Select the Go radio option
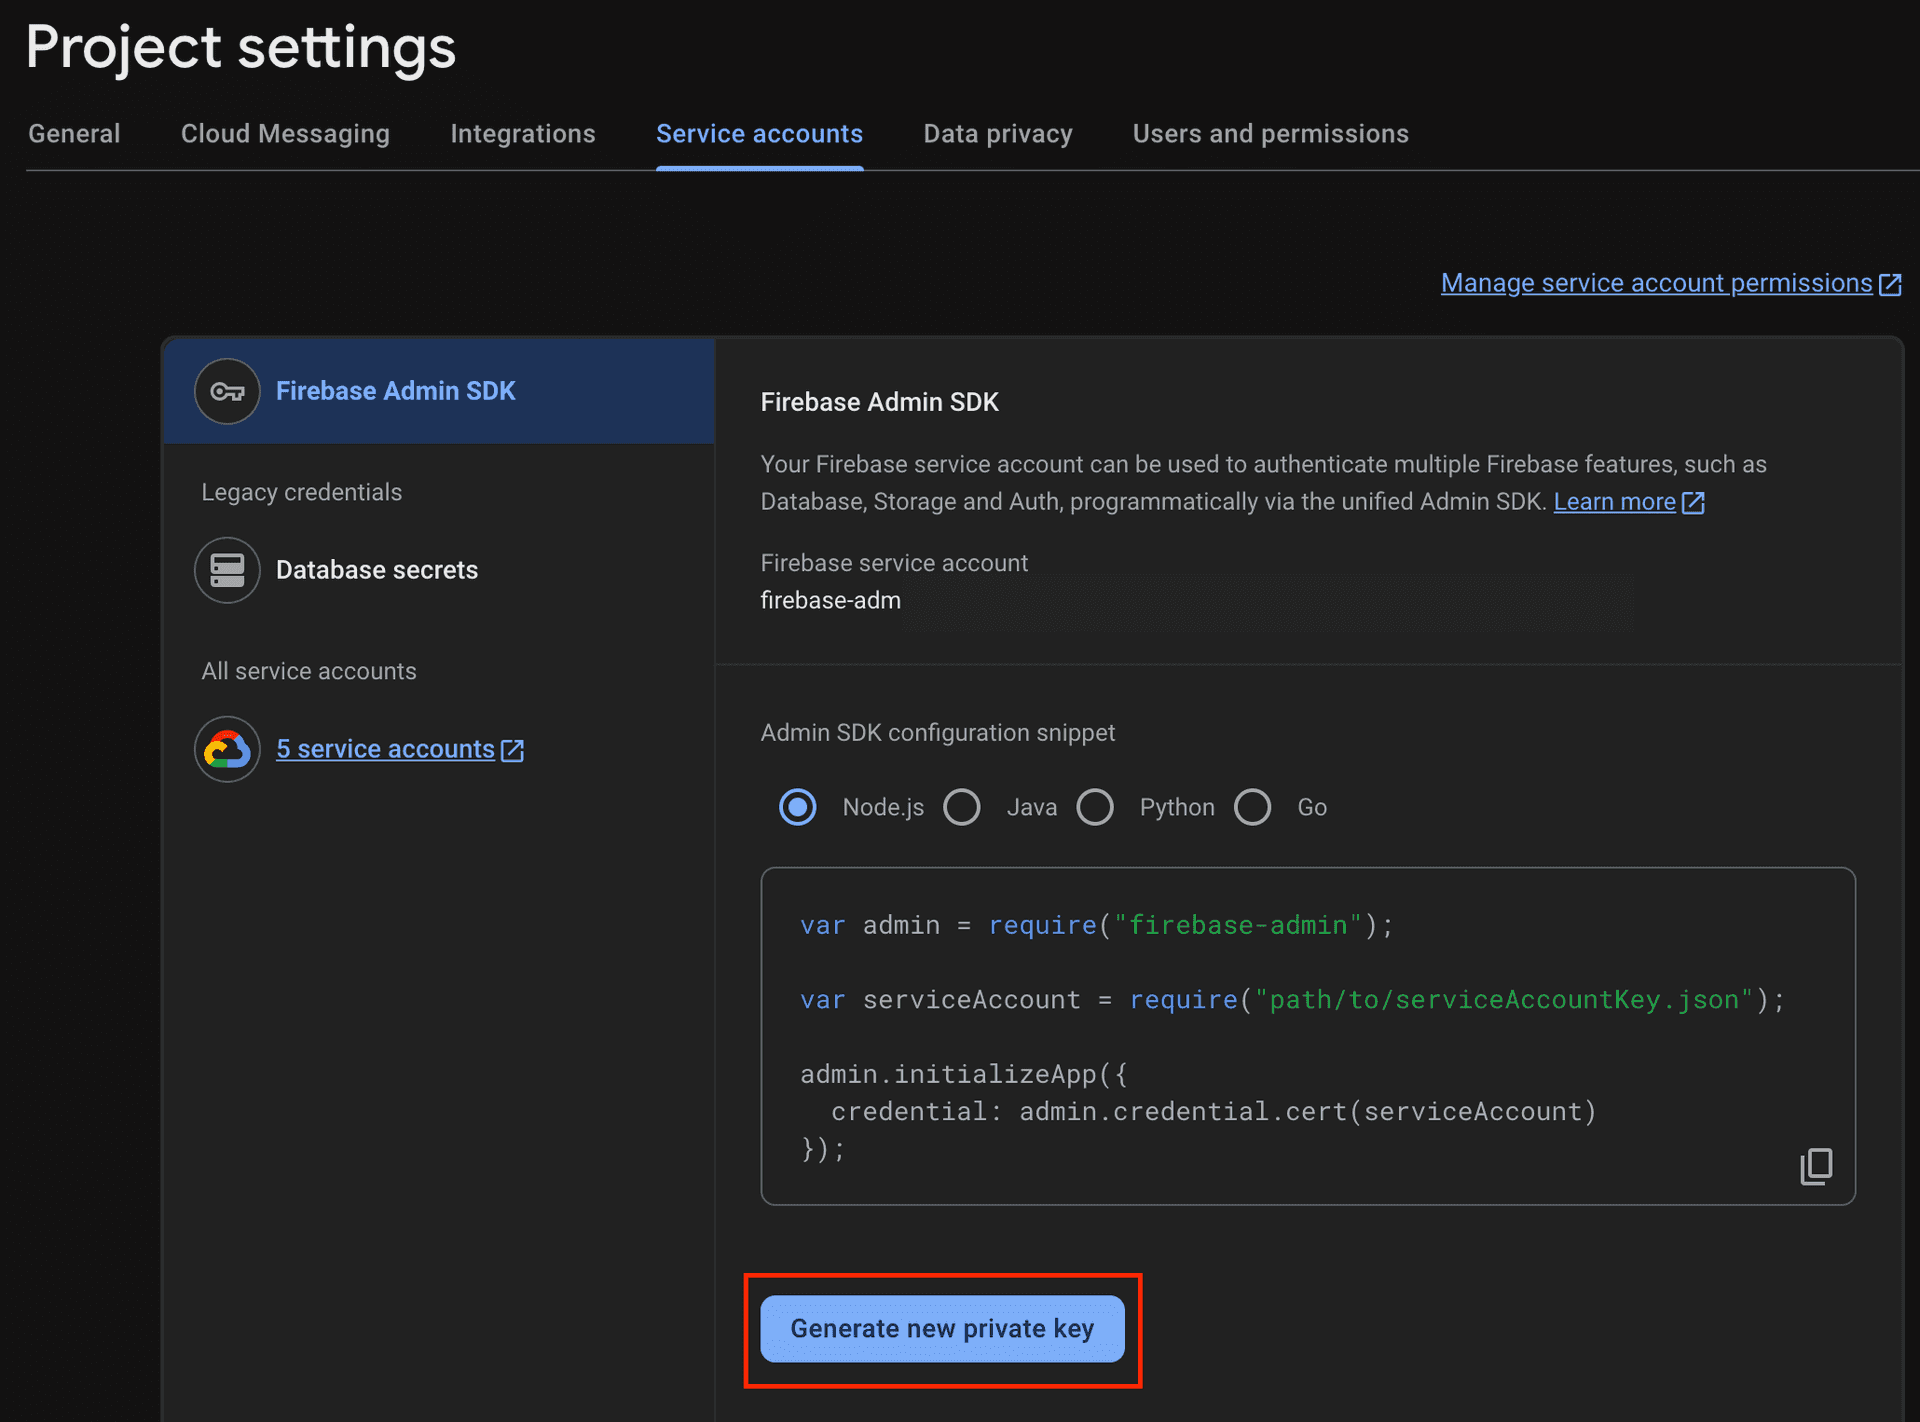Viewport: 1920px width, 1422px height. point(1252,807)
